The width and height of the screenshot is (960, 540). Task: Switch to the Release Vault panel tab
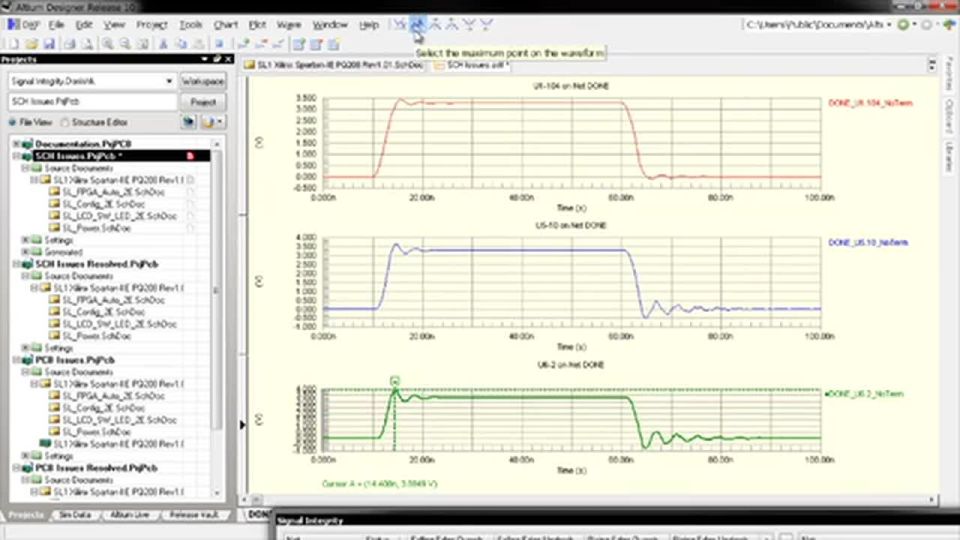pyautogui.click(x=193, y=515)
